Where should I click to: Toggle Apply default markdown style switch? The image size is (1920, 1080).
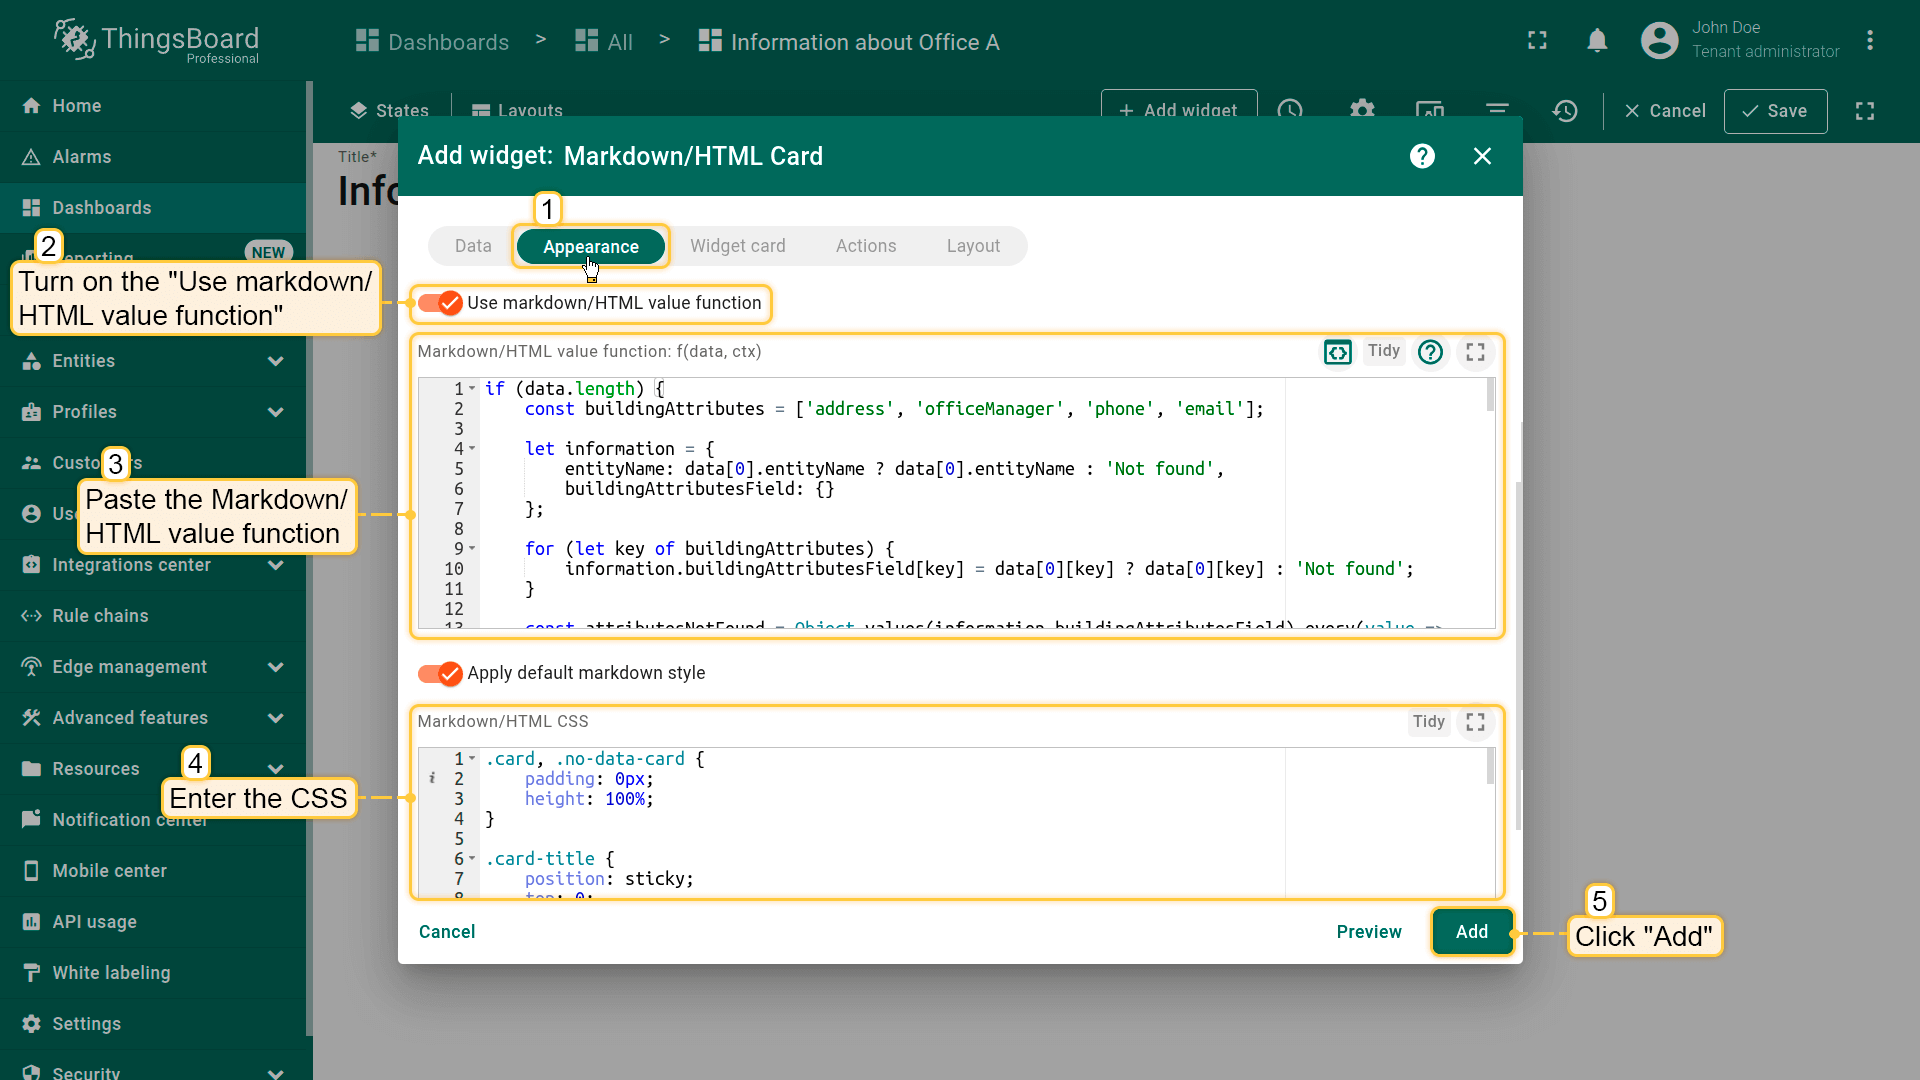(440, 673)
